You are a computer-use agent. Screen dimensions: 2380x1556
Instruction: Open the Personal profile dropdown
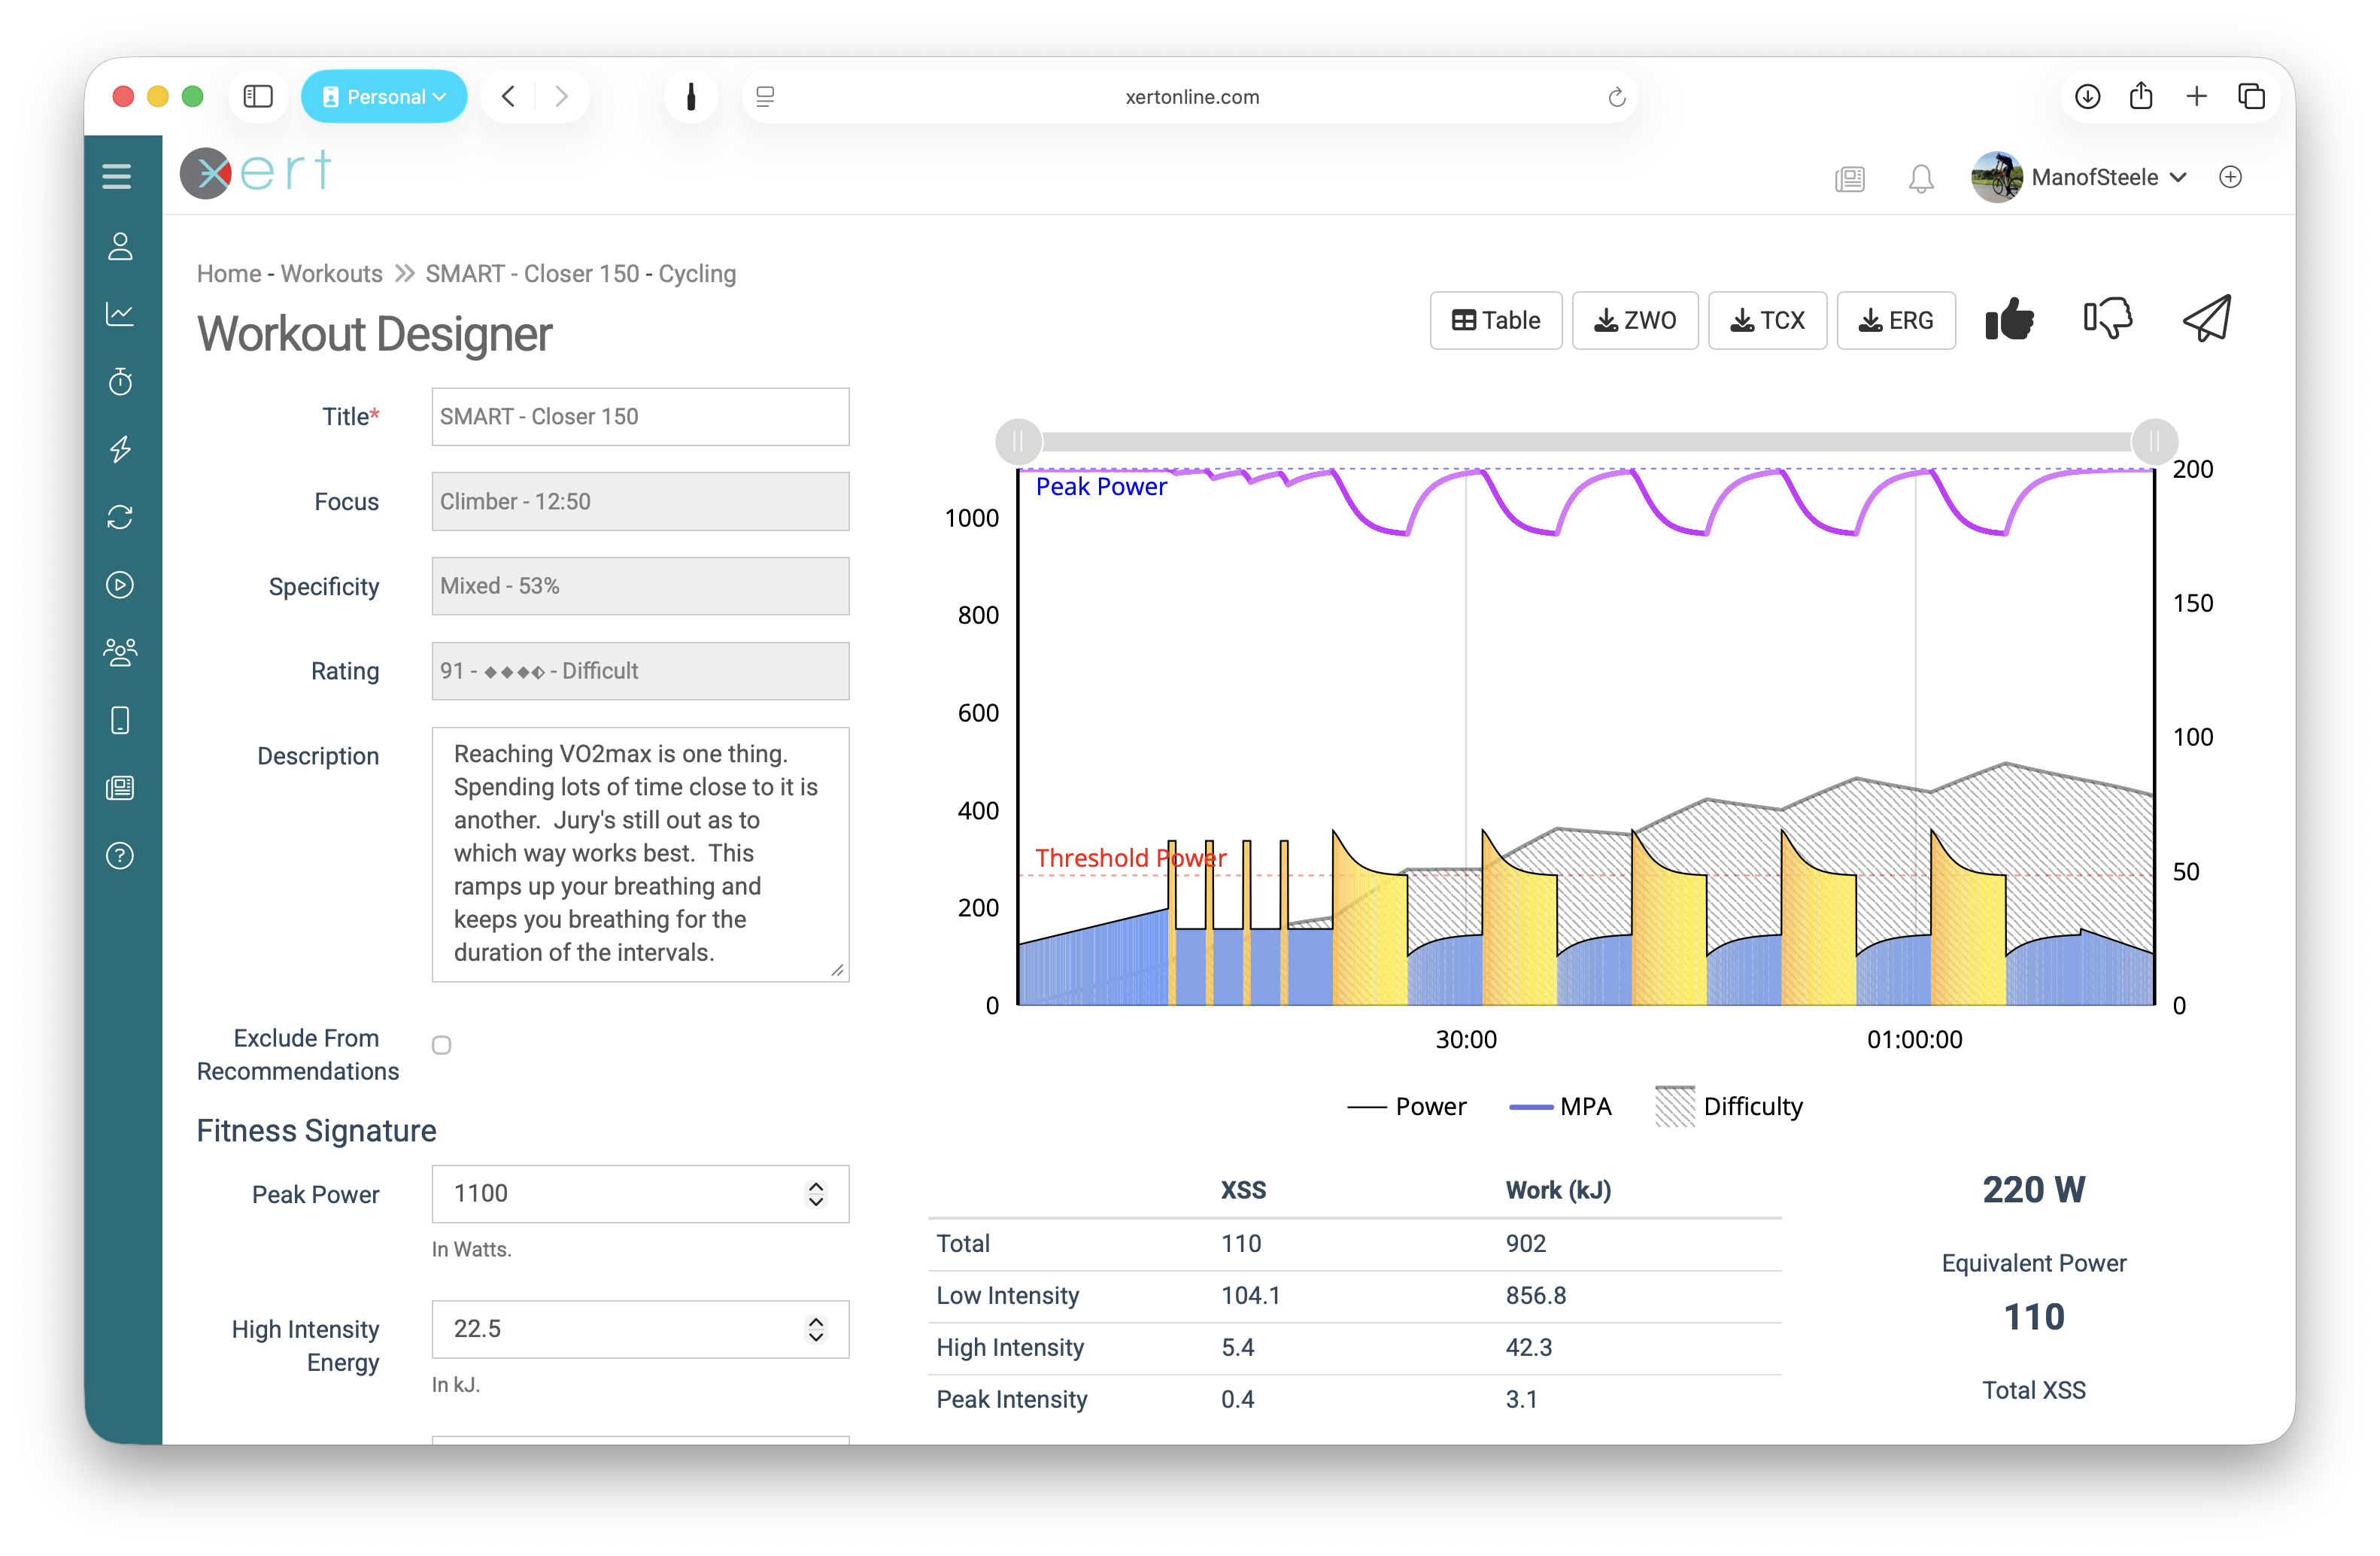(384, 96)
